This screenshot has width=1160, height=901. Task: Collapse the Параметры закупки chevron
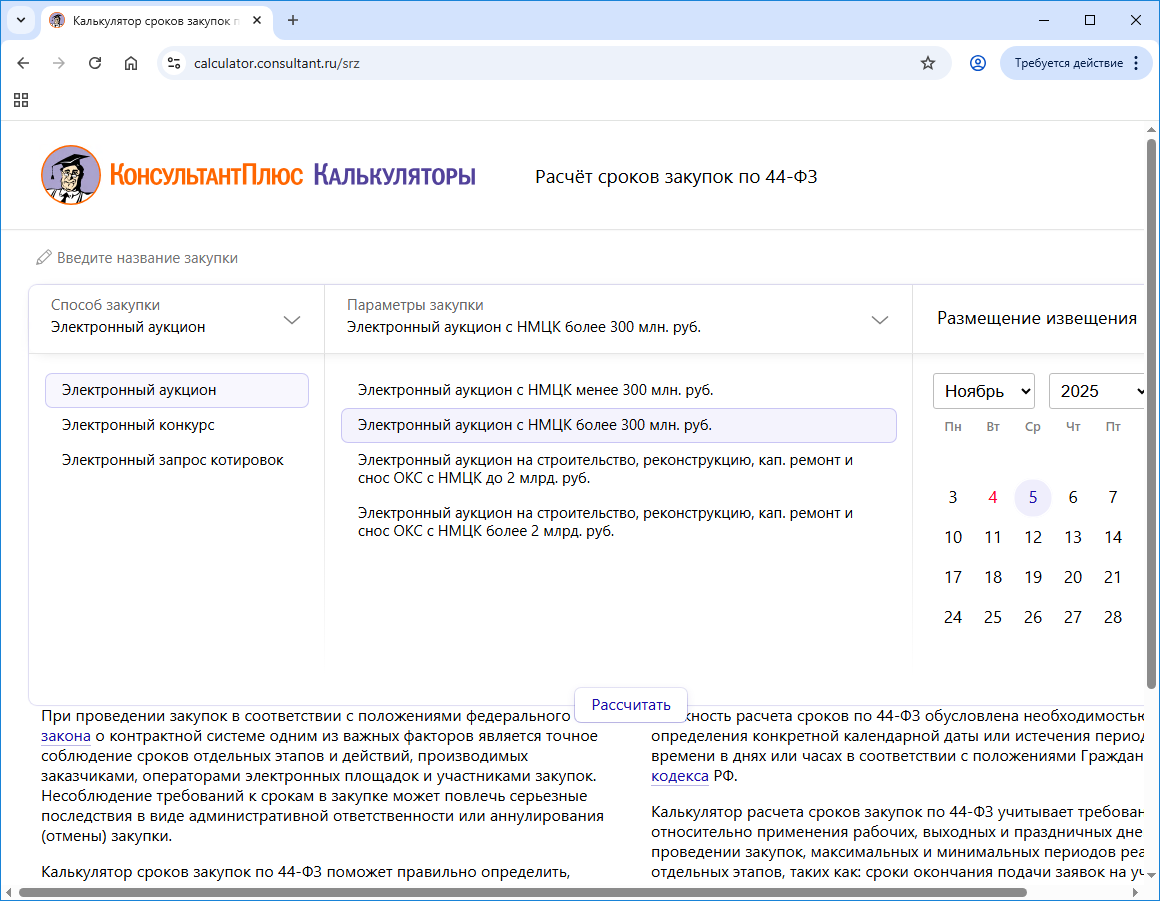[x=880, y=320]
